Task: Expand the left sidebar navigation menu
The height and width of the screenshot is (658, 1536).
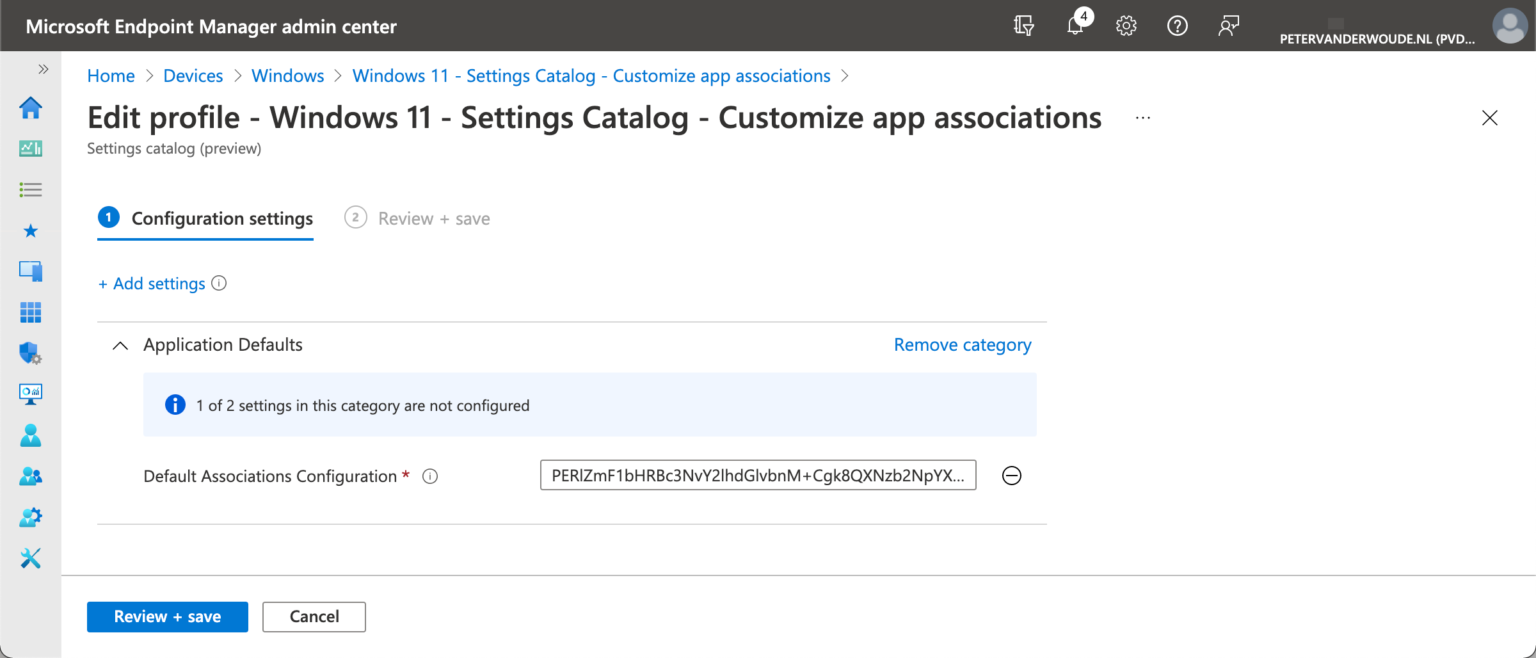Action: pos(43,69)
